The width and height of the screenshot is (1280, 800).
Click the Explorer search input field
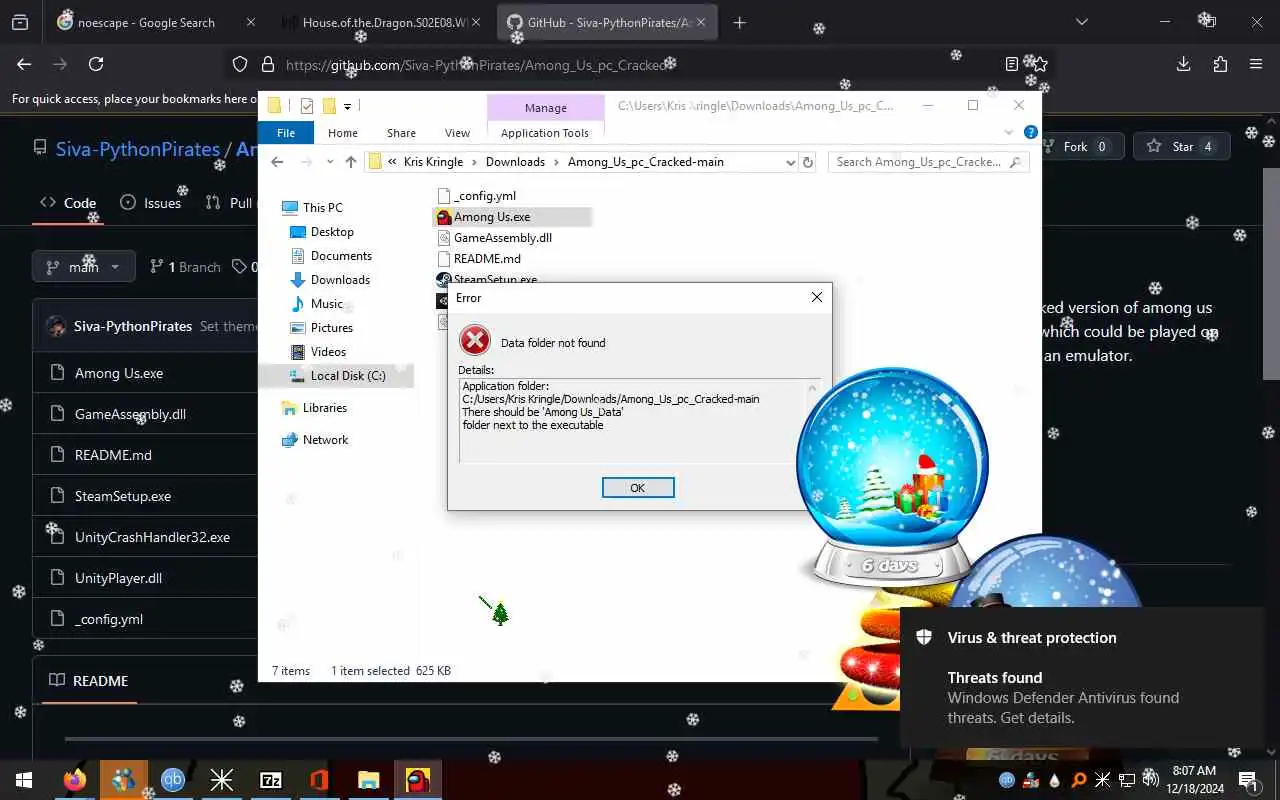point(918,162)
